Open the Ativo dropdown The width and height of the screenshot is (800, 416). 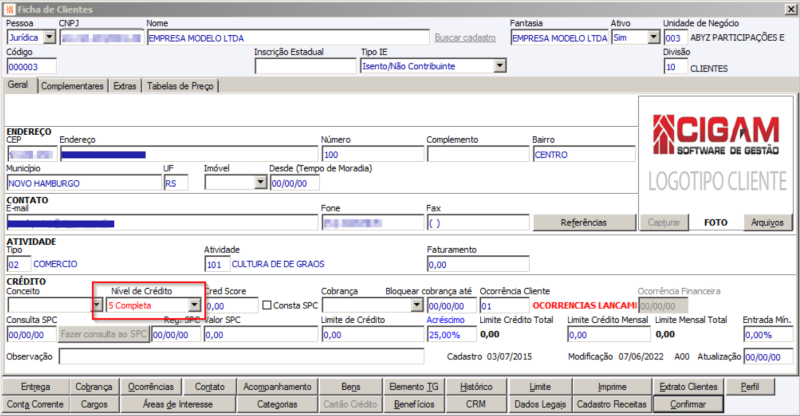click(654, 37)
